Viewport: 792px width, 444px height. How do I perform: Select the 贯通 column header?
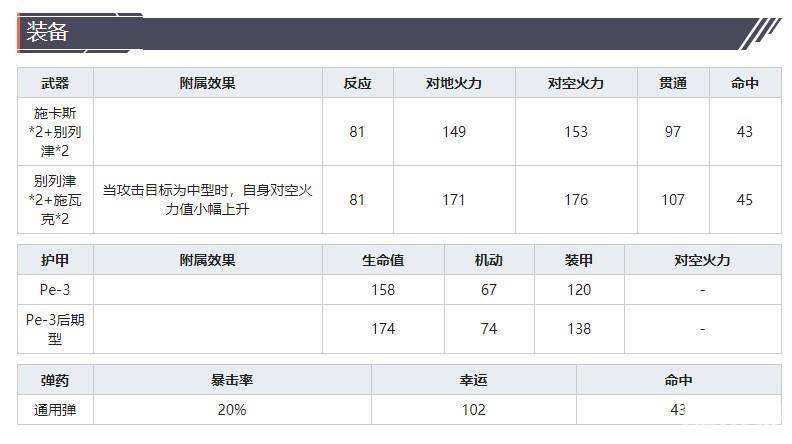[673, 83]
